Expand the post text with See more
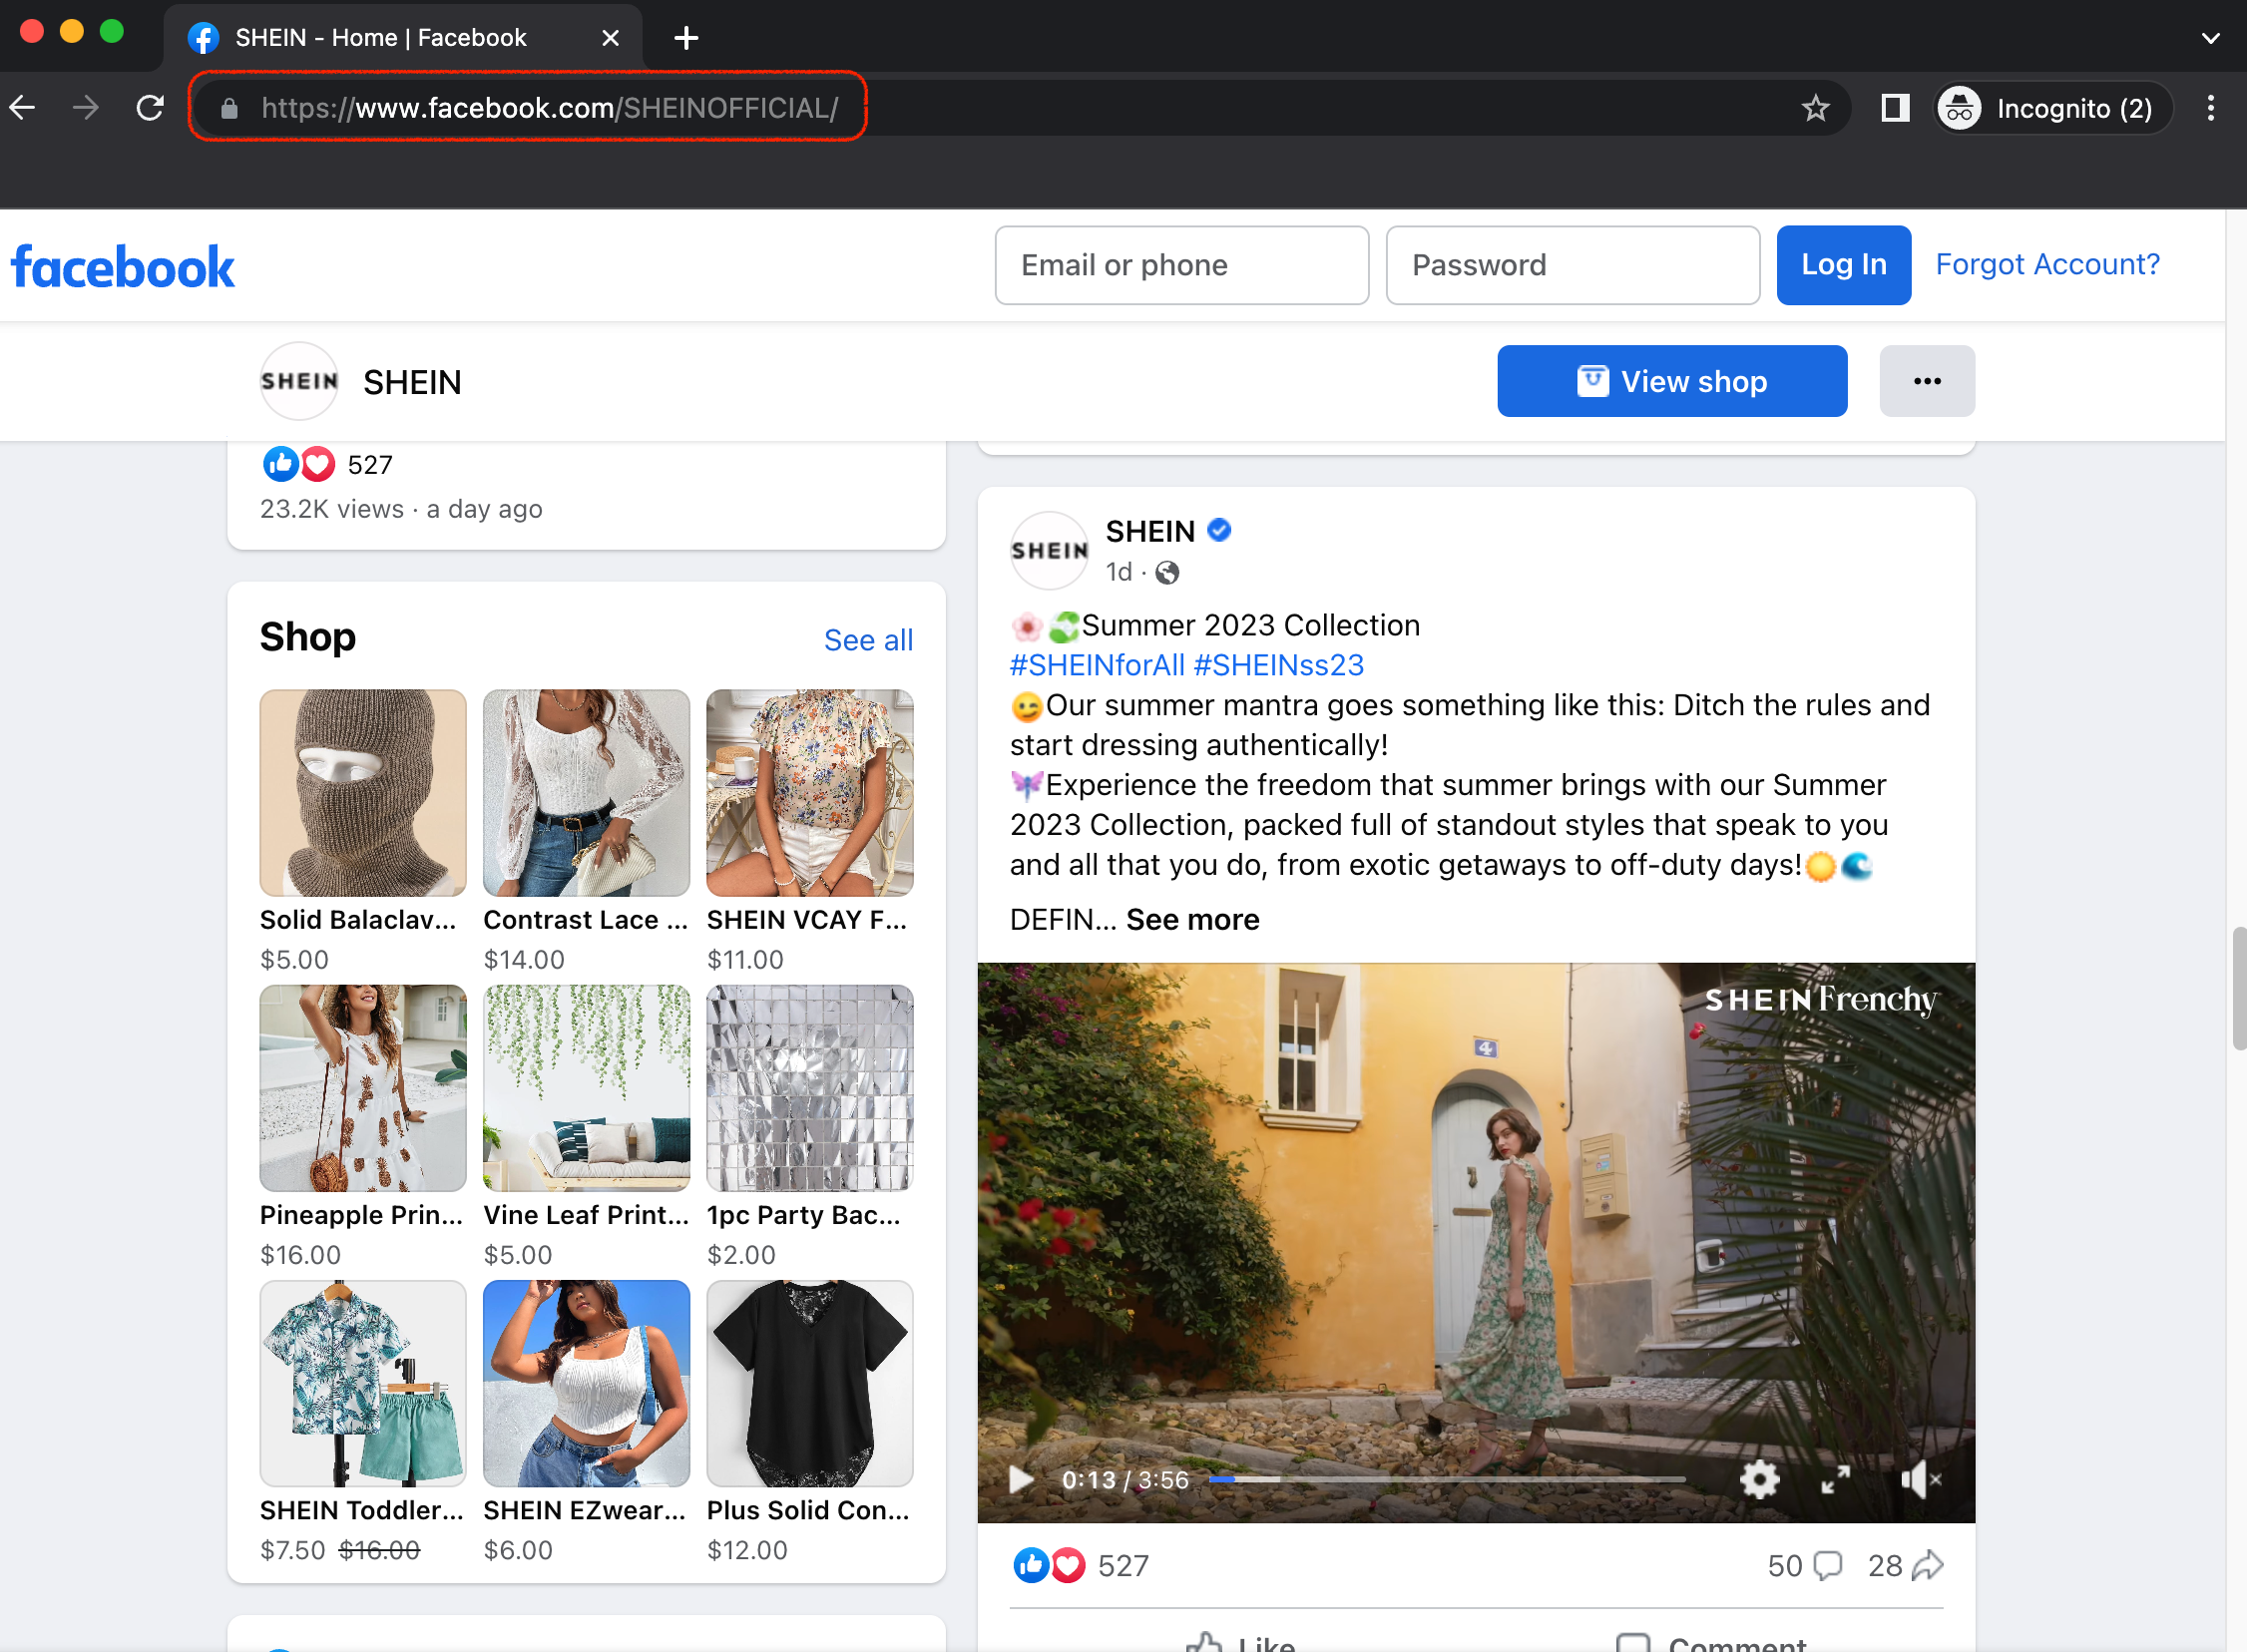 [x=1193, y=919]
